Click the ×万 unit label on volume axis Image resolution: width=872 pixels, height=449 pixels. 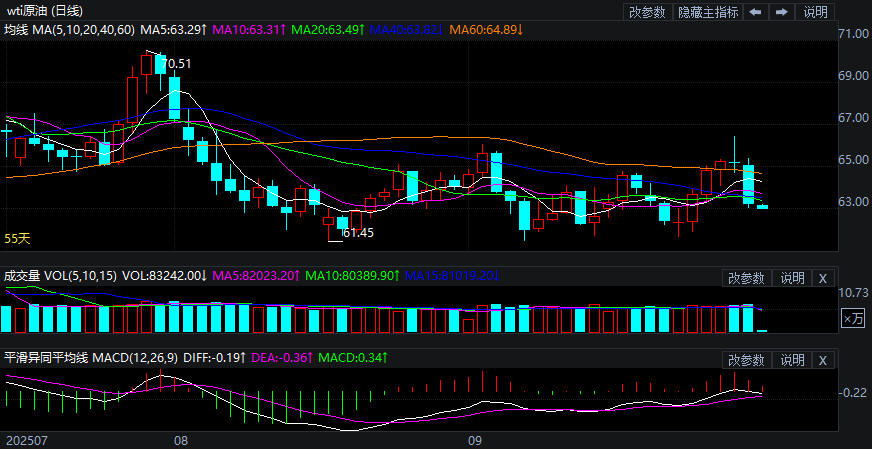click(852, 318)
